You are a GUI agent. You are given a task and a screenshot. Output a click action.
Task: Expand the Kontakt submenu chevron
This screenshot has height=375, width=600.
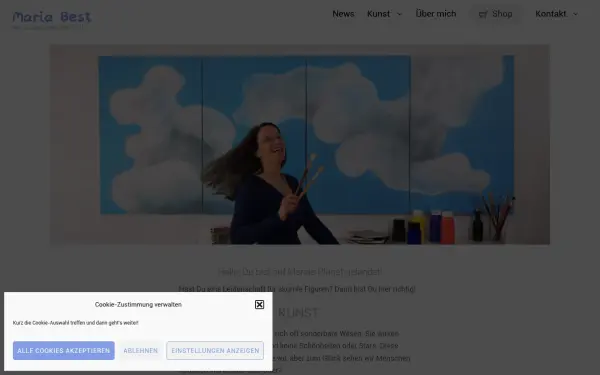pyautogui.click(x=575, y=14)
